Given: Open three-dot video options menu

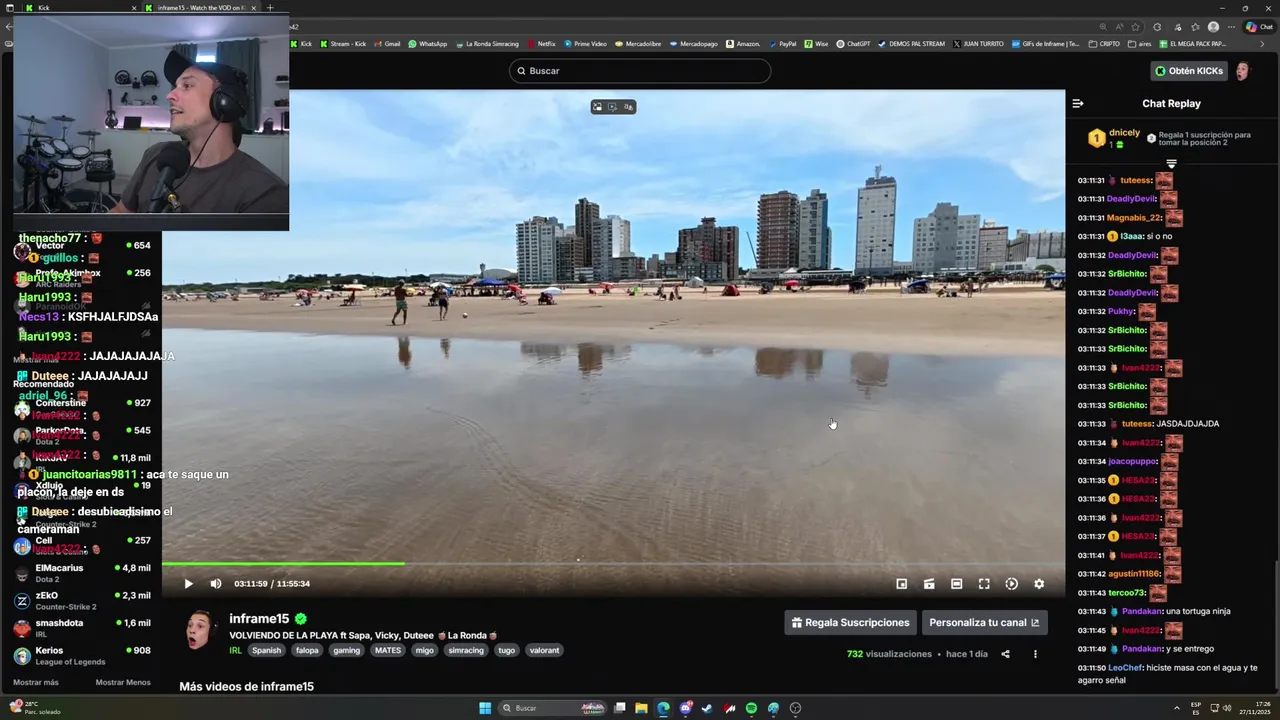Looking at the screenshot, I should (1035, 654).
